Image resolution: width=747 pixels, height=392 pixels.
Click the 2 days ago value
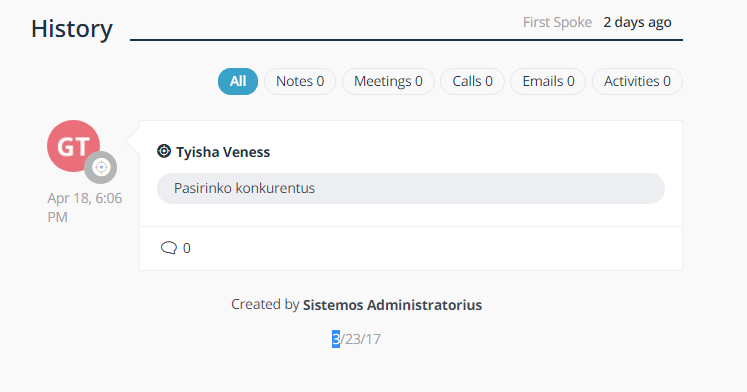pos(637,22)
